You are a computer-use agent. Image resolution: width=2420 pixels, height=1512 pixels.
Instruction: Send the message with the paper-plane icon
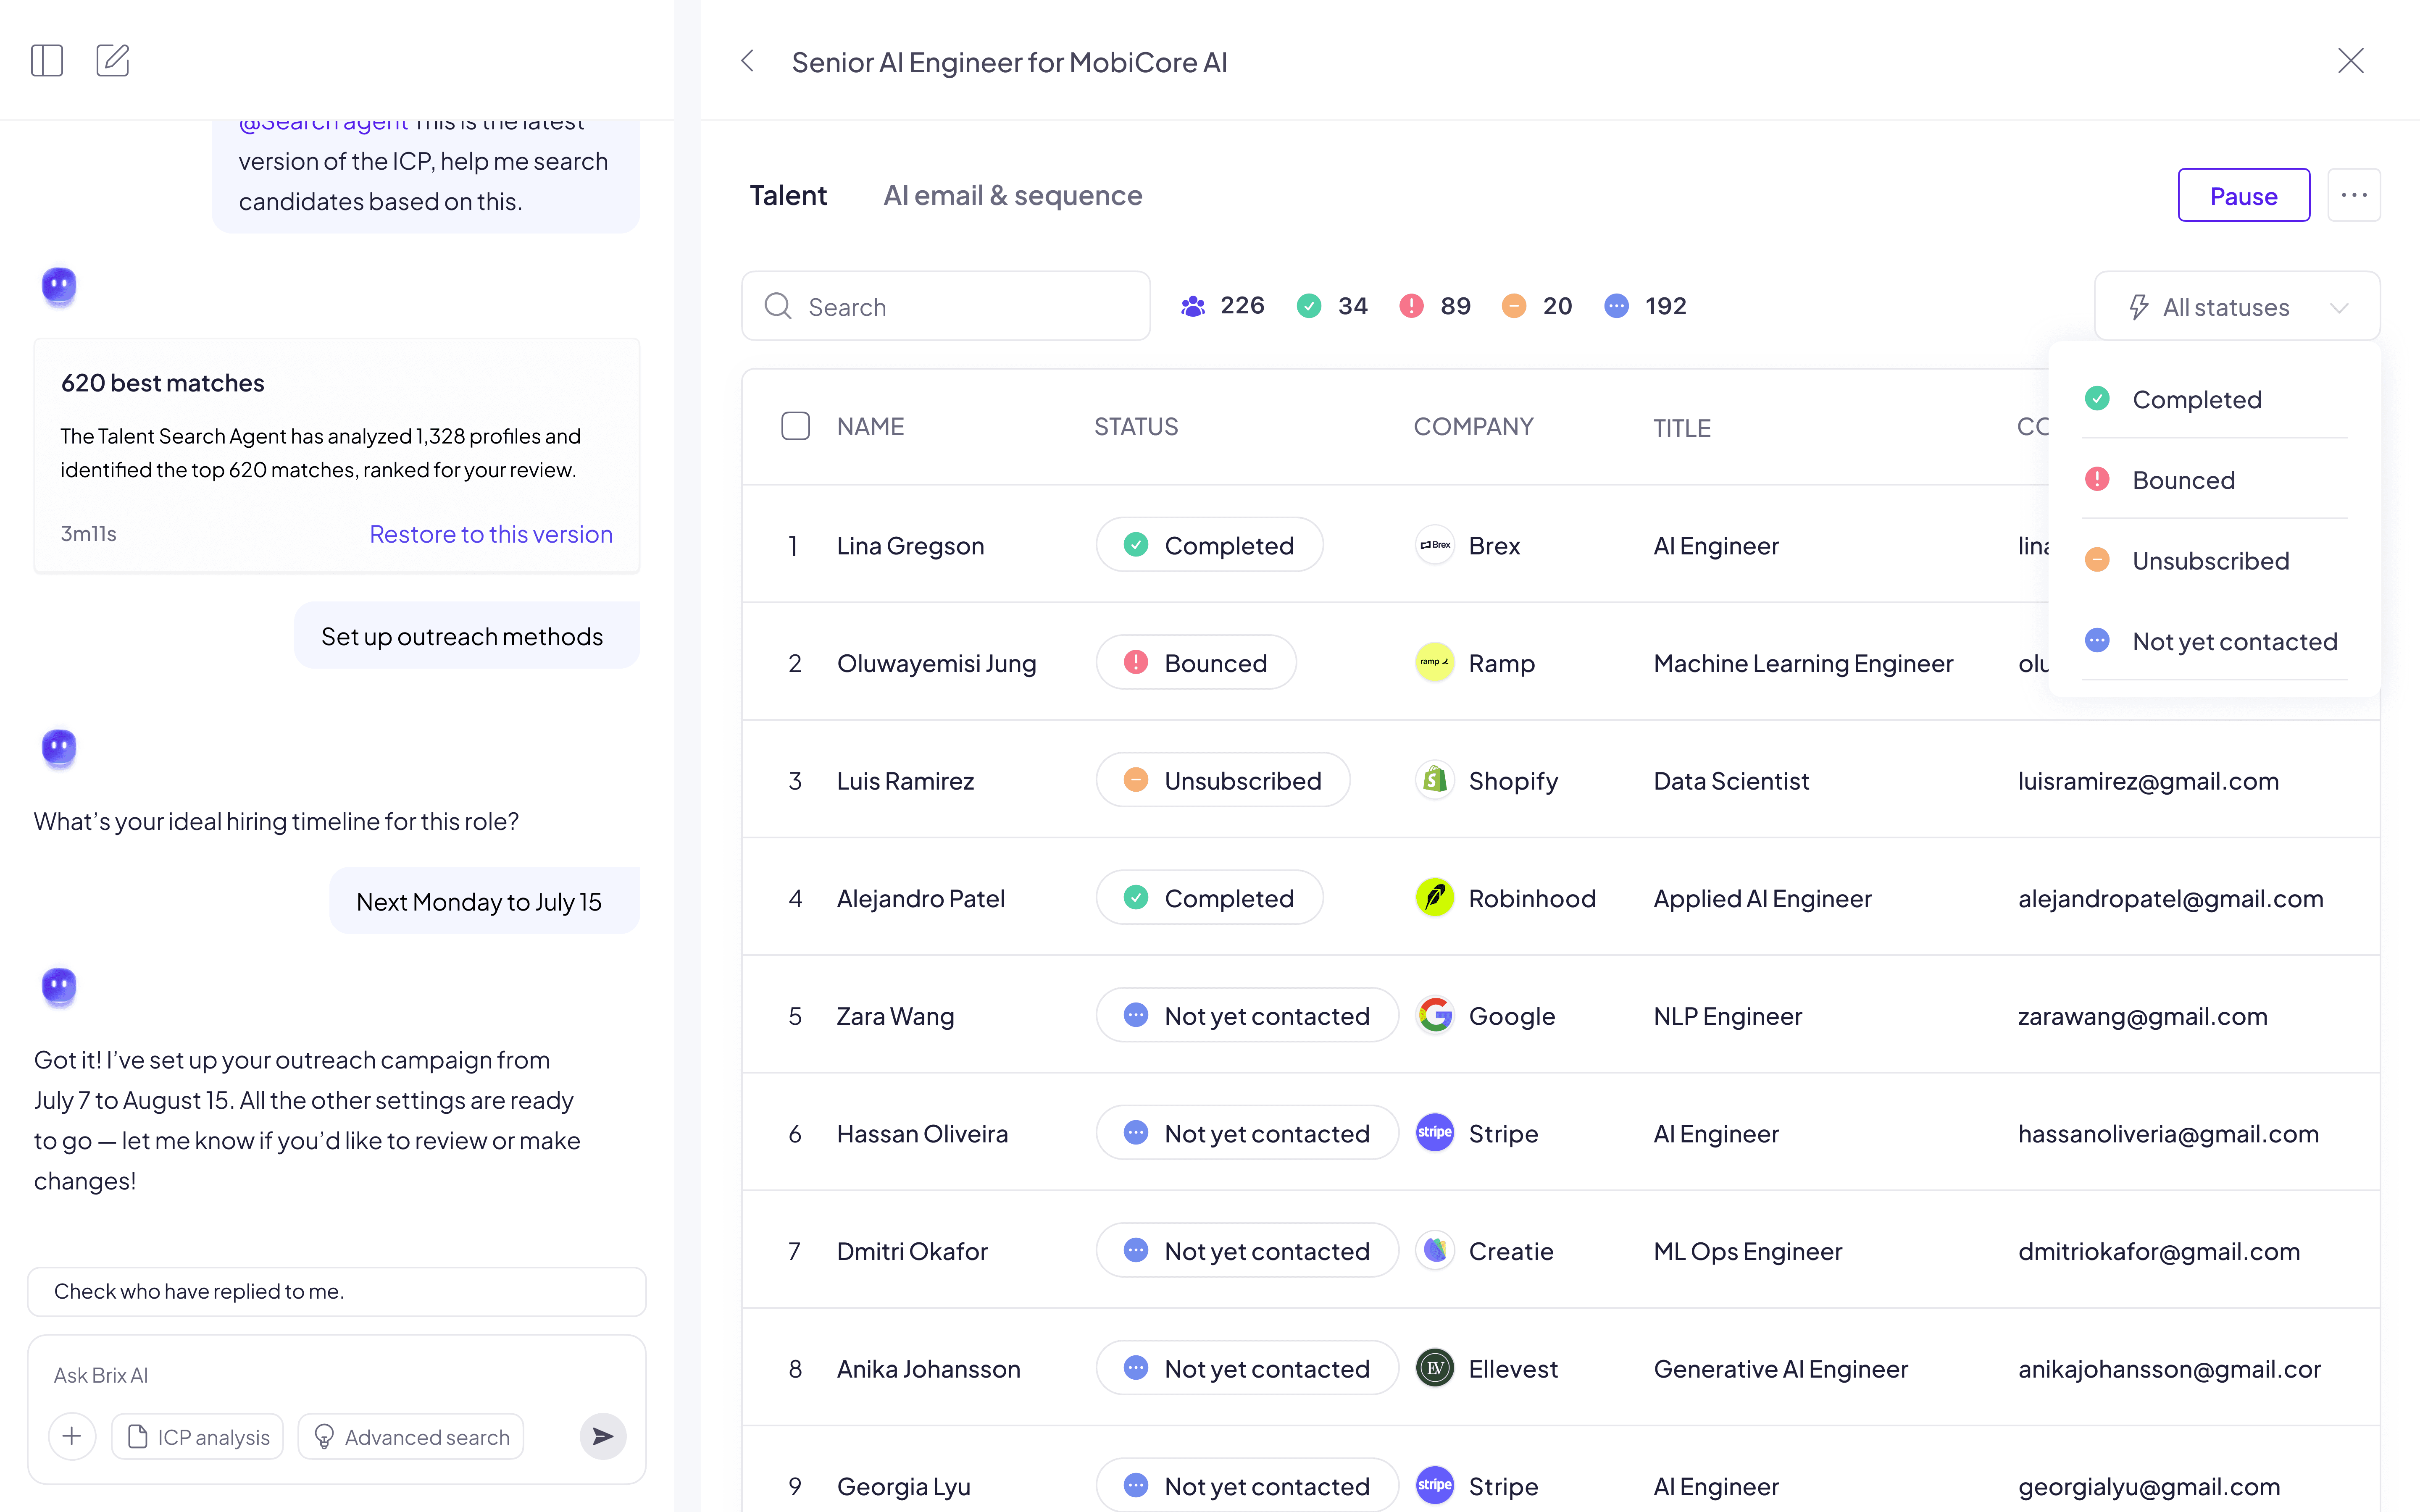602,1436
